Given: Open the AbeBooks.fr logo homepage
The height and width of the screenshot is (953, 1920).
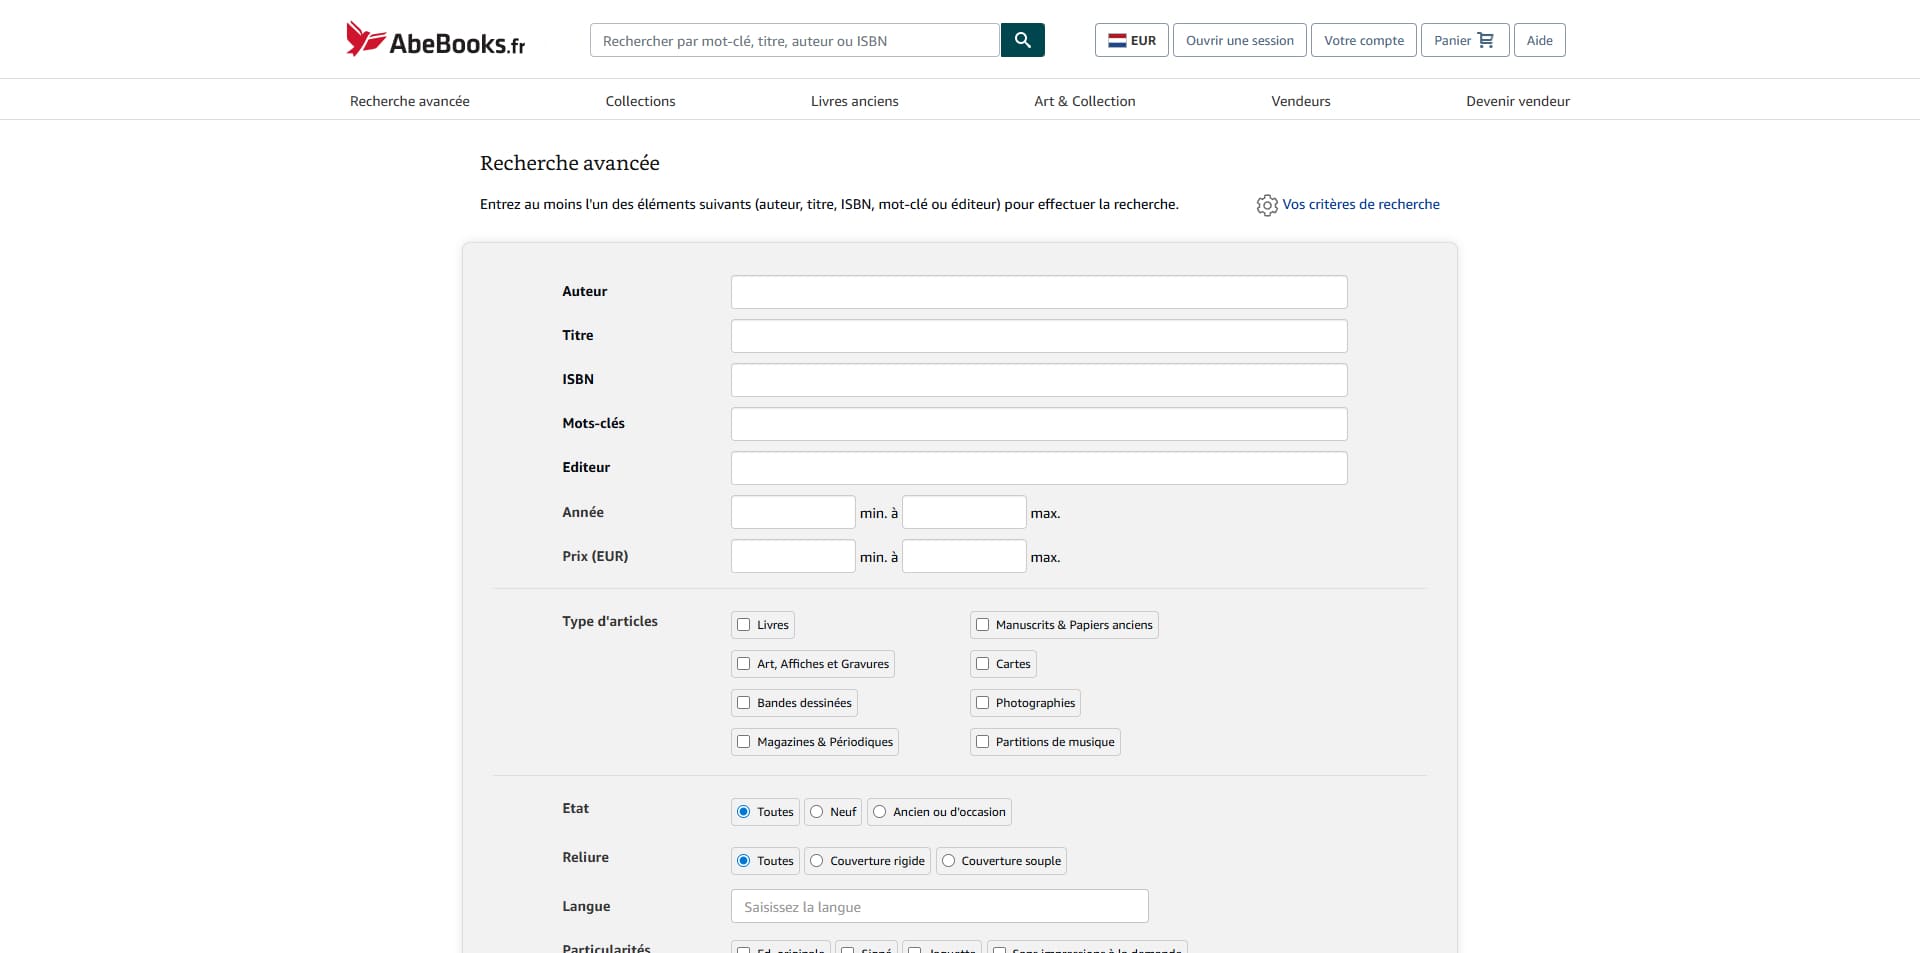Looking at the screenshot, I should tap(435, 40).
